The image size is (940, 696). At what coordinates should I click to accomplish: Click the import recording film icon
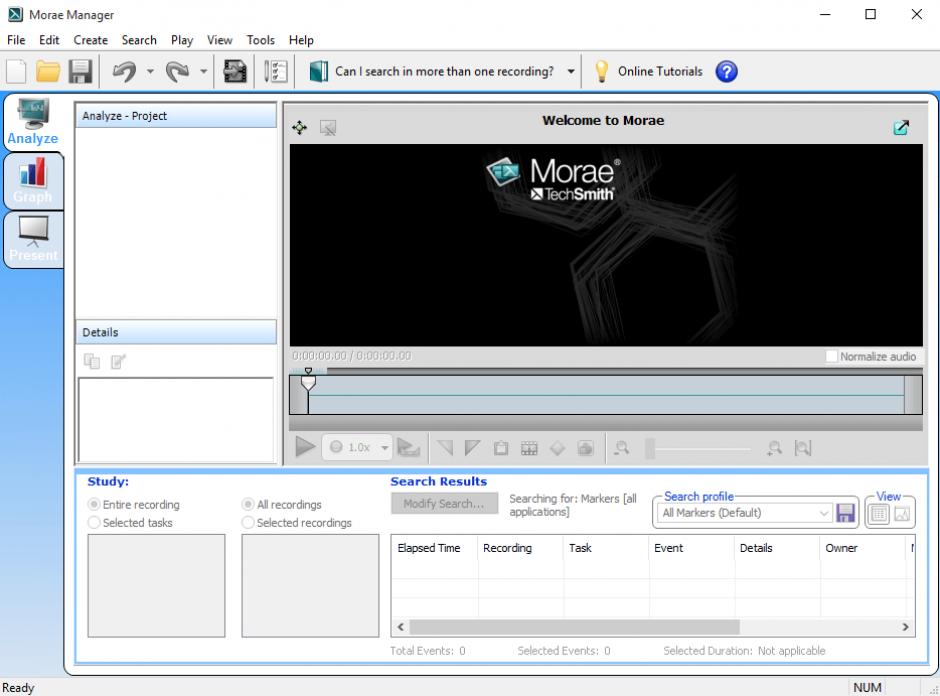coord(234,71)
